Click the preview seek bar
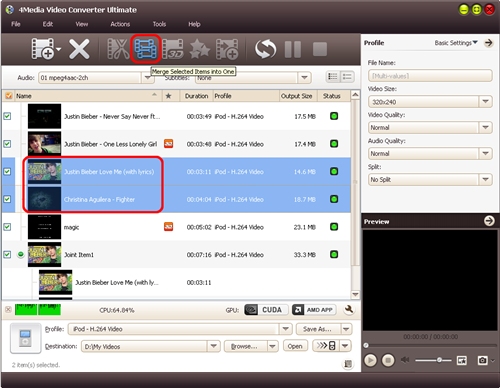Viewport: 500px width, 388px height. click(430, 345)
